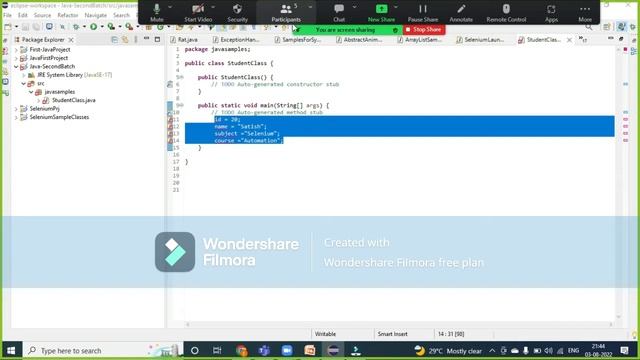
Task: Click the Eclipse toolbar search magnifier icon
Action: [x=589, y=27]
